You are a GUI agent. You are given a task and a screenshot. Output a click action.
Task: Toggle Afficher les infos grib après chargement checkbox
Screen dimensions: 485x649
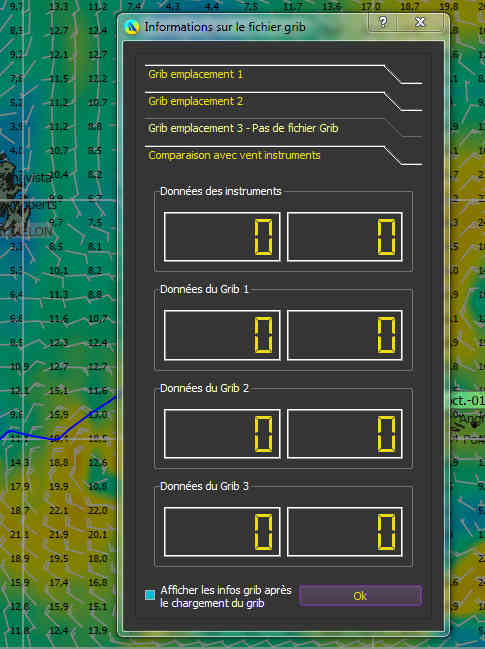pos(150,595)
